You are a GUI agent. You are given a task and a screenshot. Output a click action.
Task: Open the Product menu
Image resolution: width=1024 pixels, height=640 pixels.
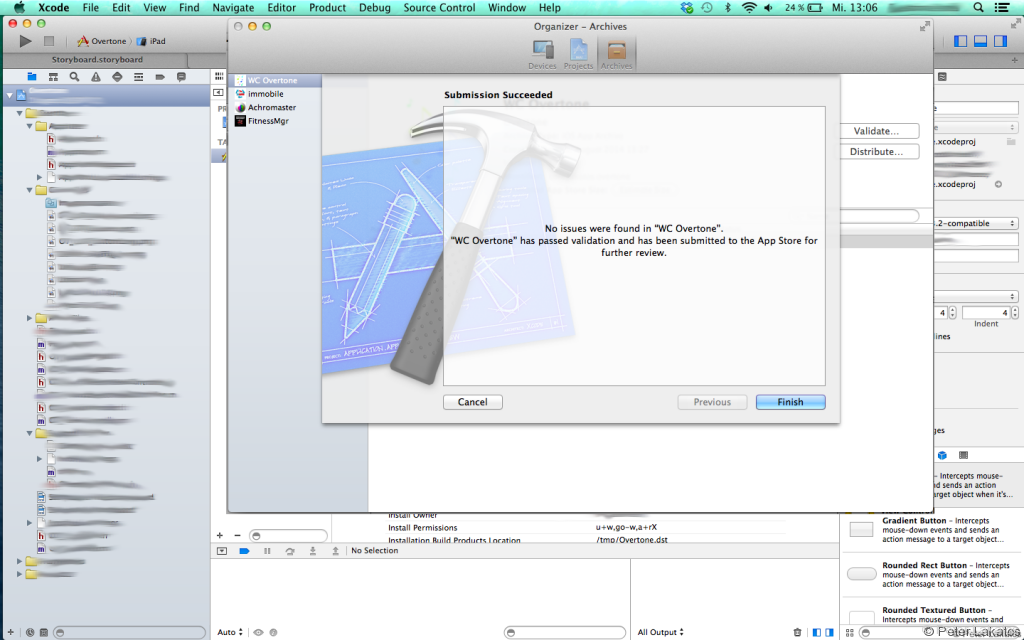[x=327, y=8]
